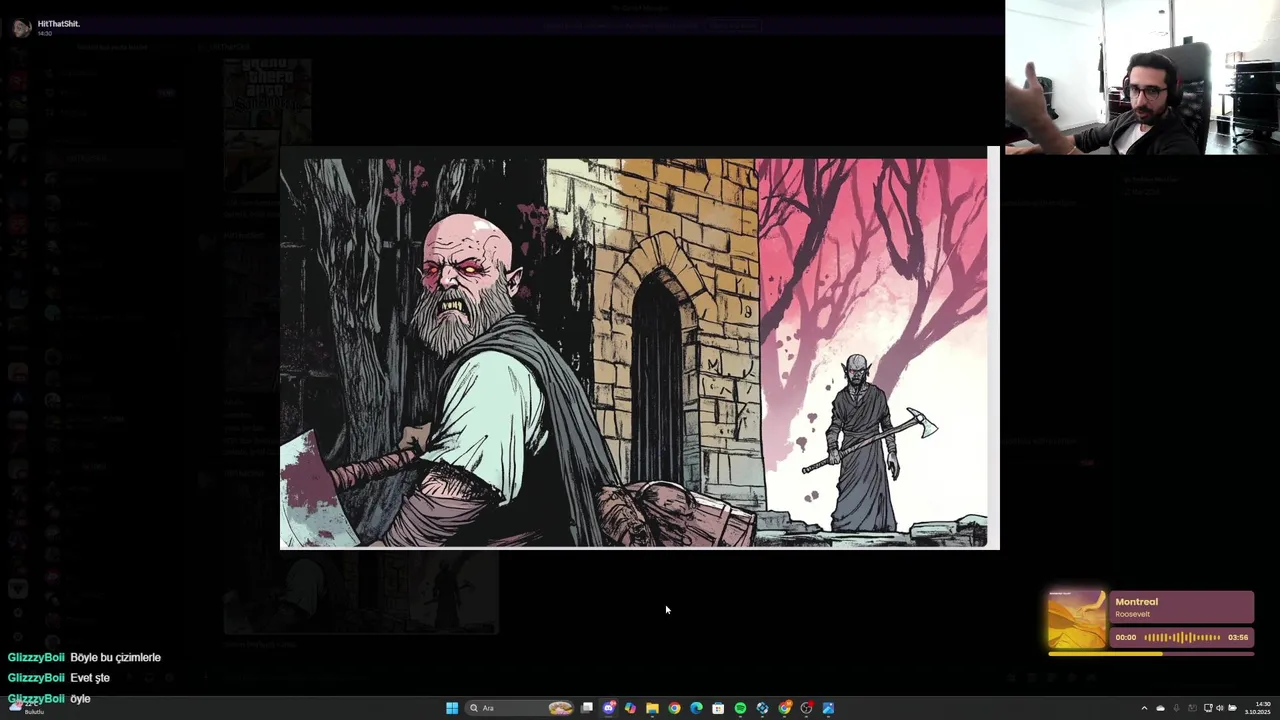Click the HitThatShit profile avatar

(x=21, y=28)
